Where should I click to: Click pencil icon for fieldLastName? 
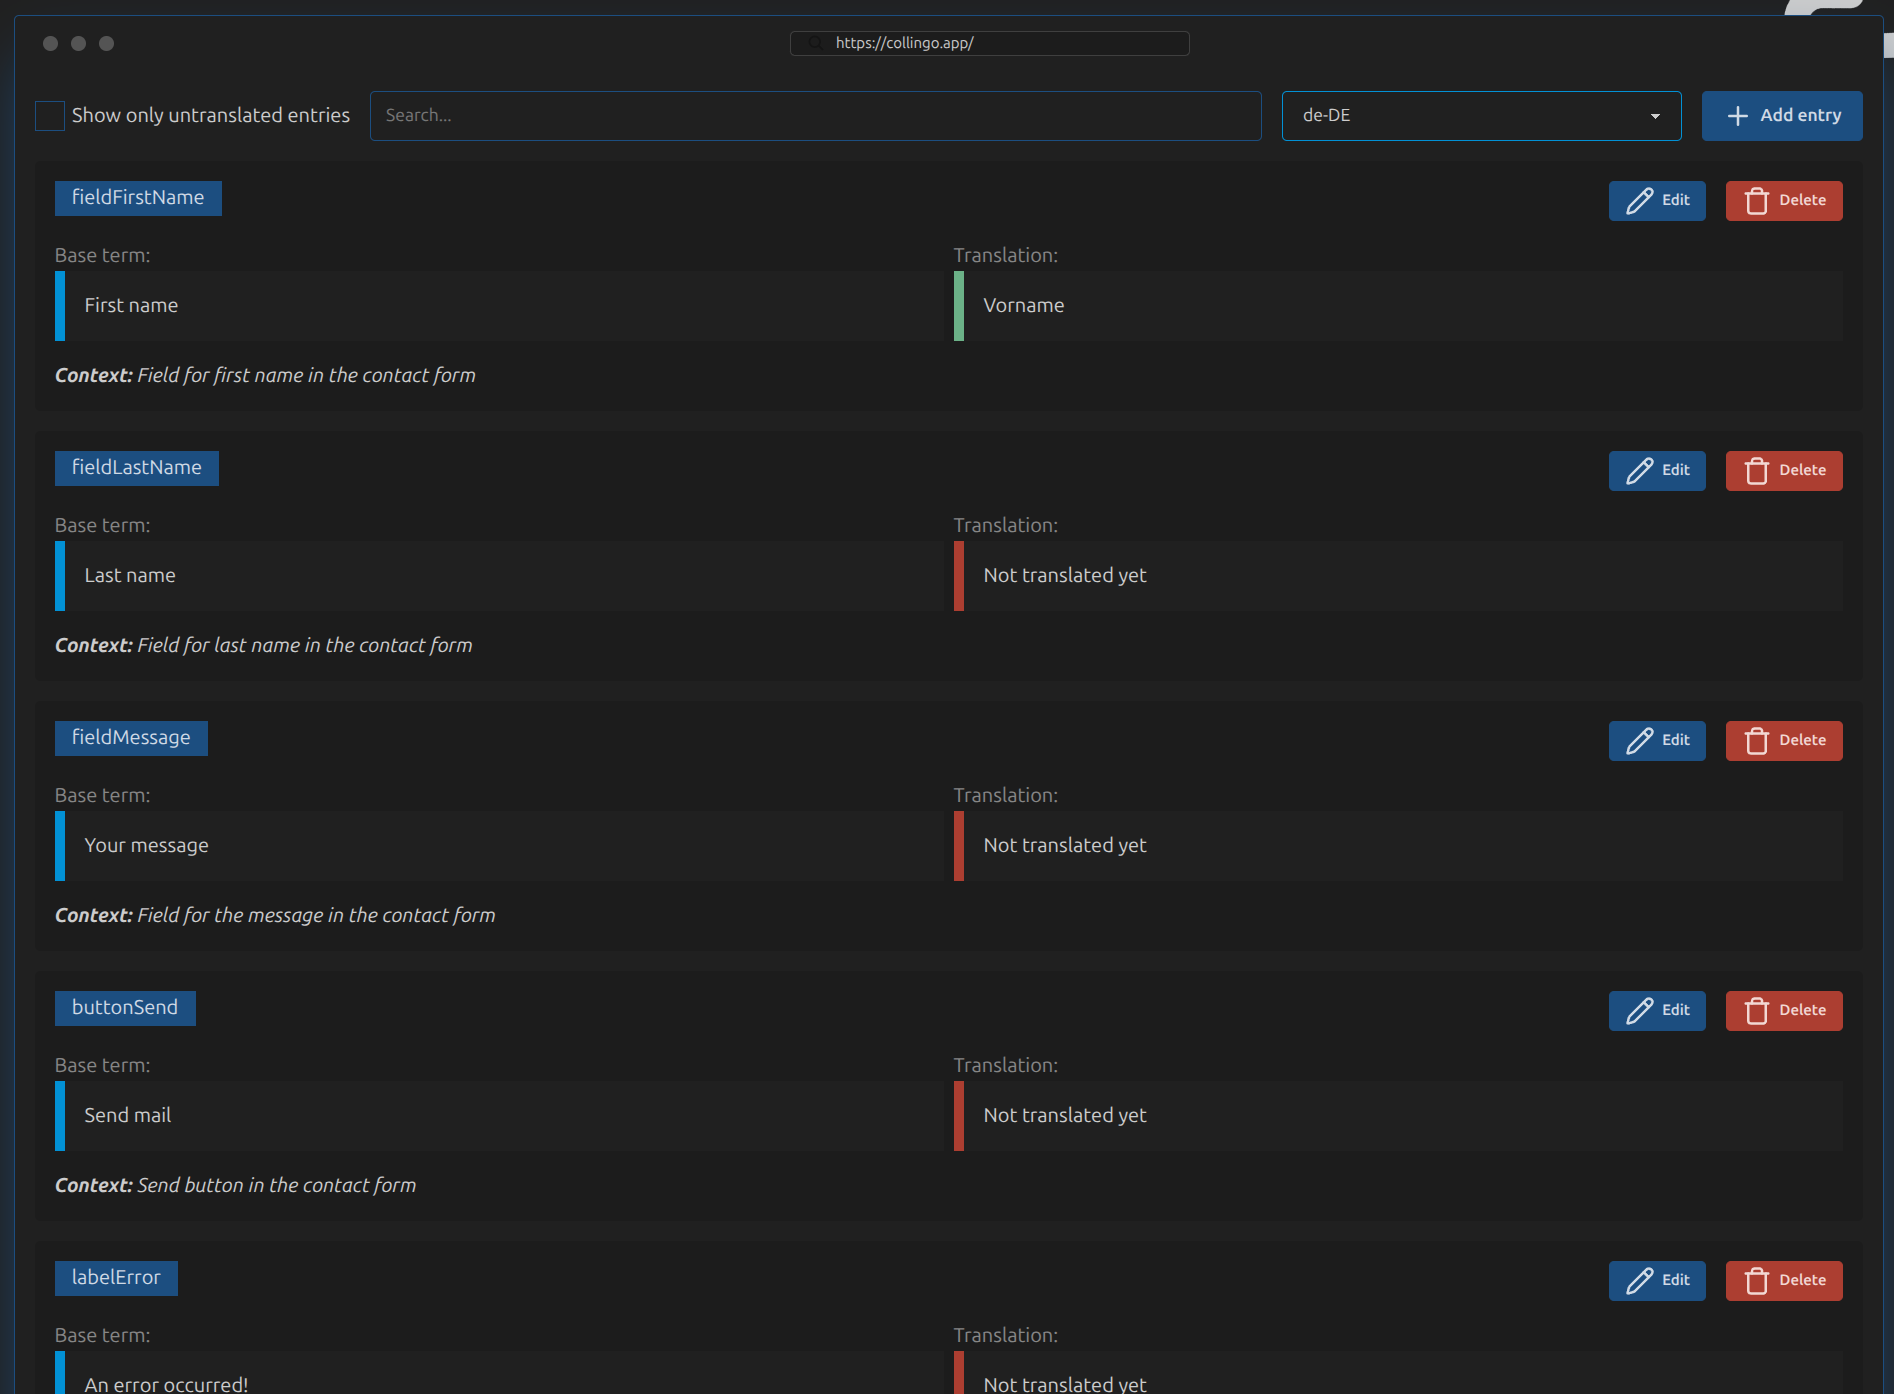tap(1640, 471)
